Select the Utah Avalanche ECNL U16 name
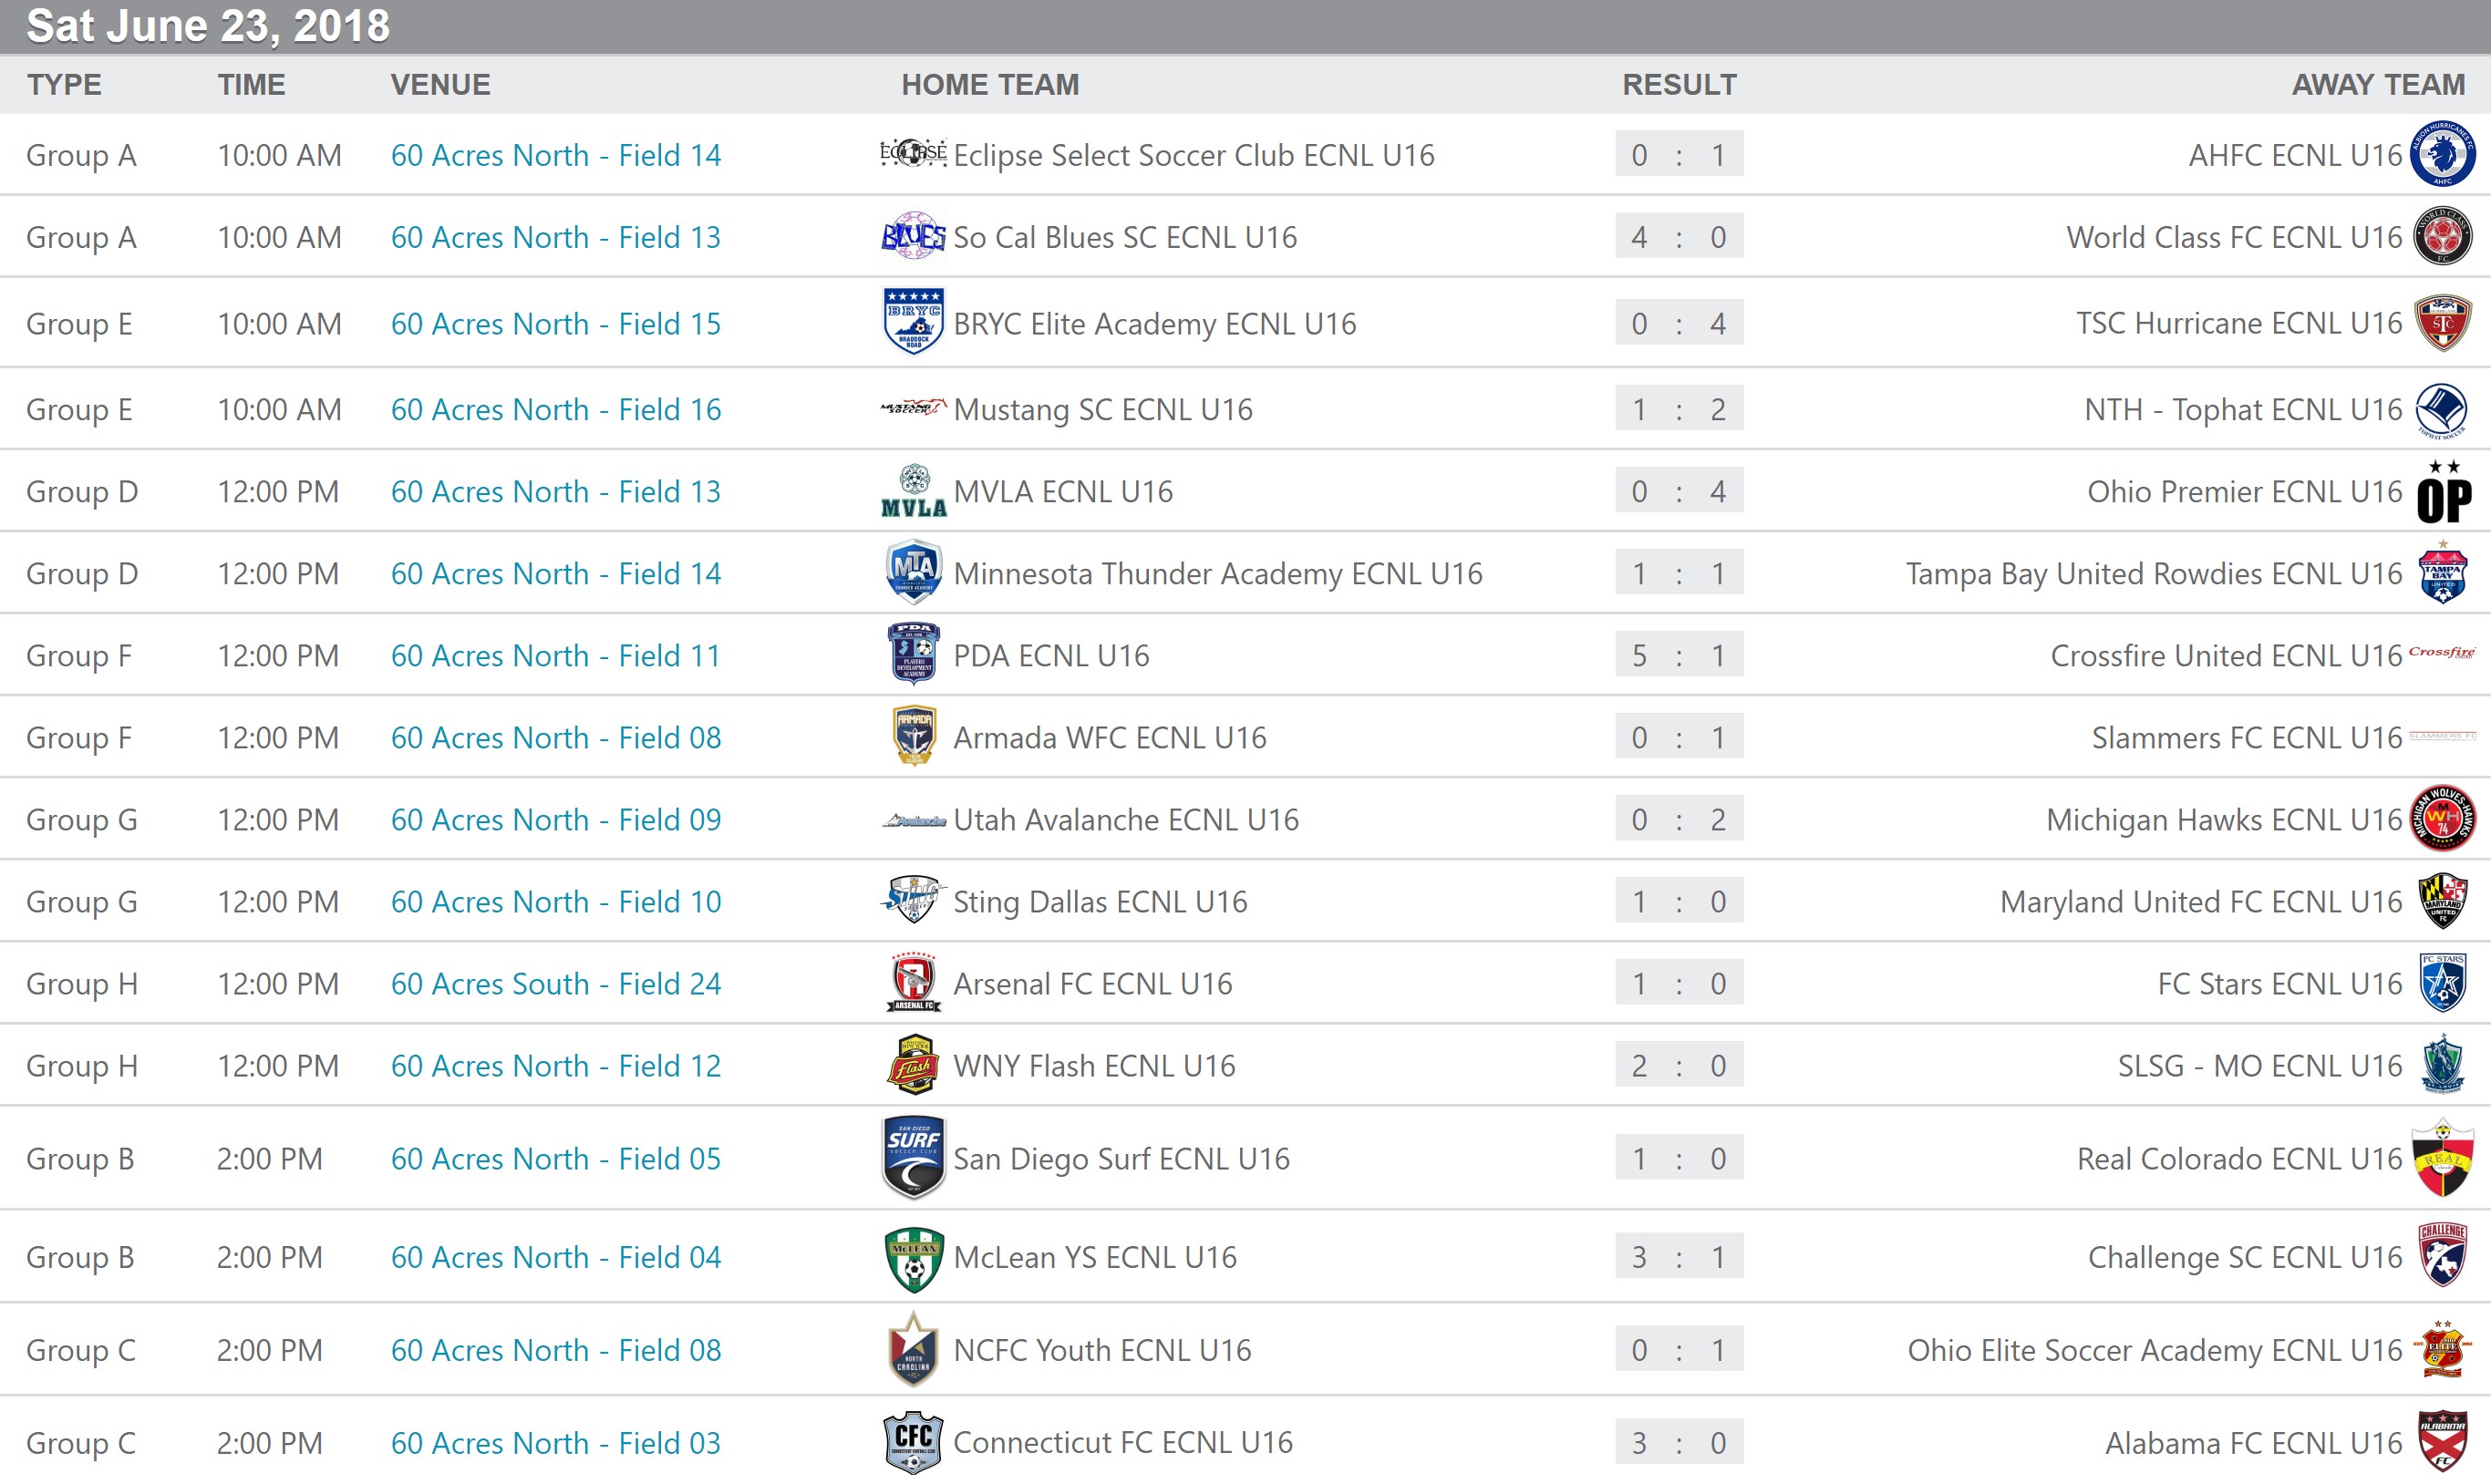Screen dimensions: 2491x1484 (1126, 820)
